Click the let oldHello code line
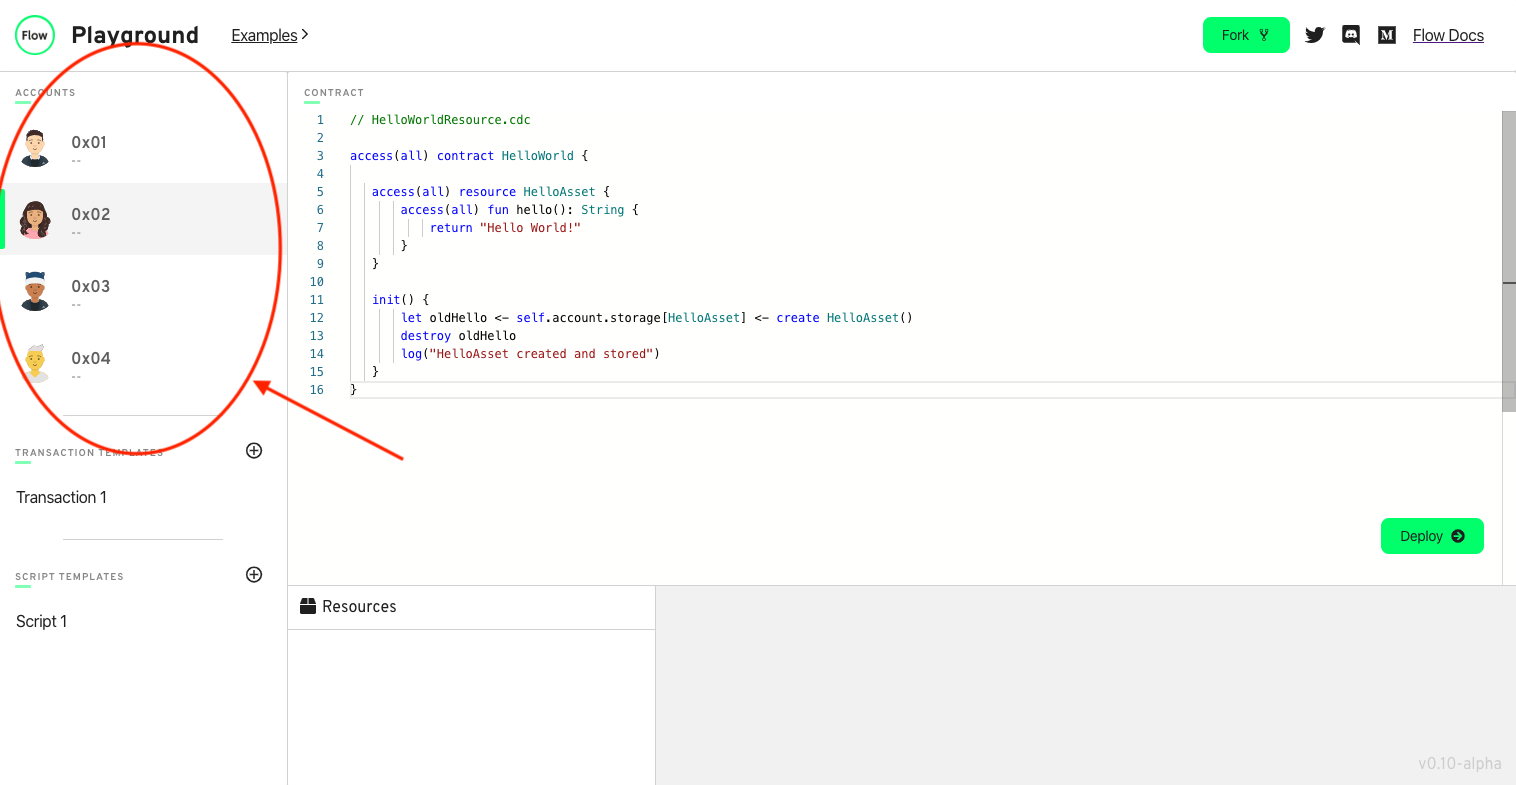Image resolution: width=1516 pixels, height=785 pixels. pyautogui.click(x=657, y=318)
